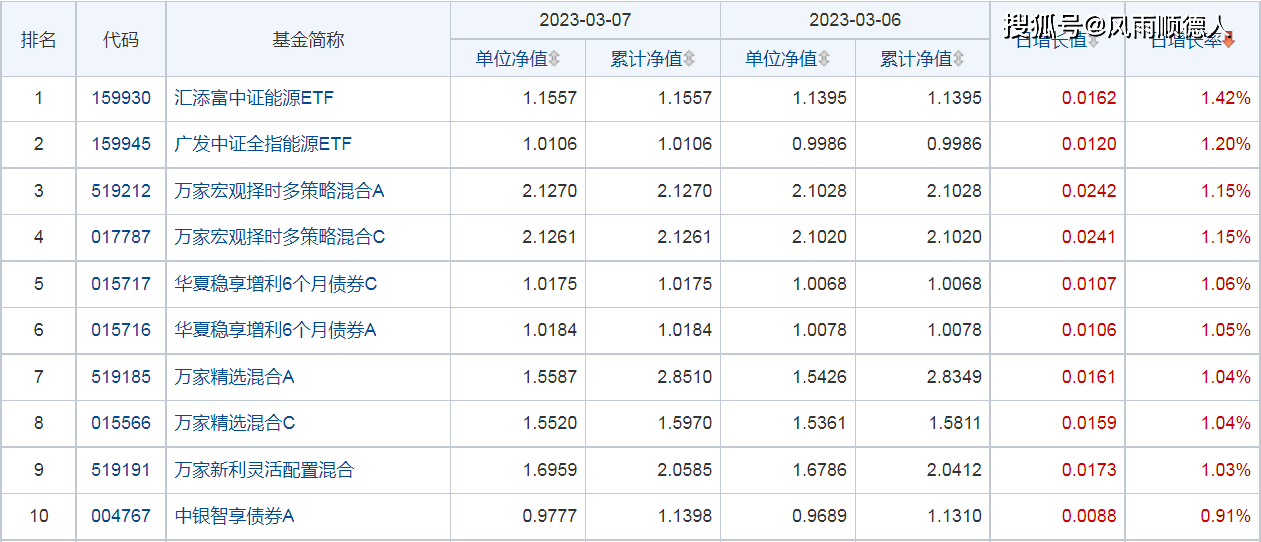Click sort arrows beside 2023-03-06 累计净值
Image resolution: width=1261 pixels, height=542 pixels.
click(x=958, y=59)
